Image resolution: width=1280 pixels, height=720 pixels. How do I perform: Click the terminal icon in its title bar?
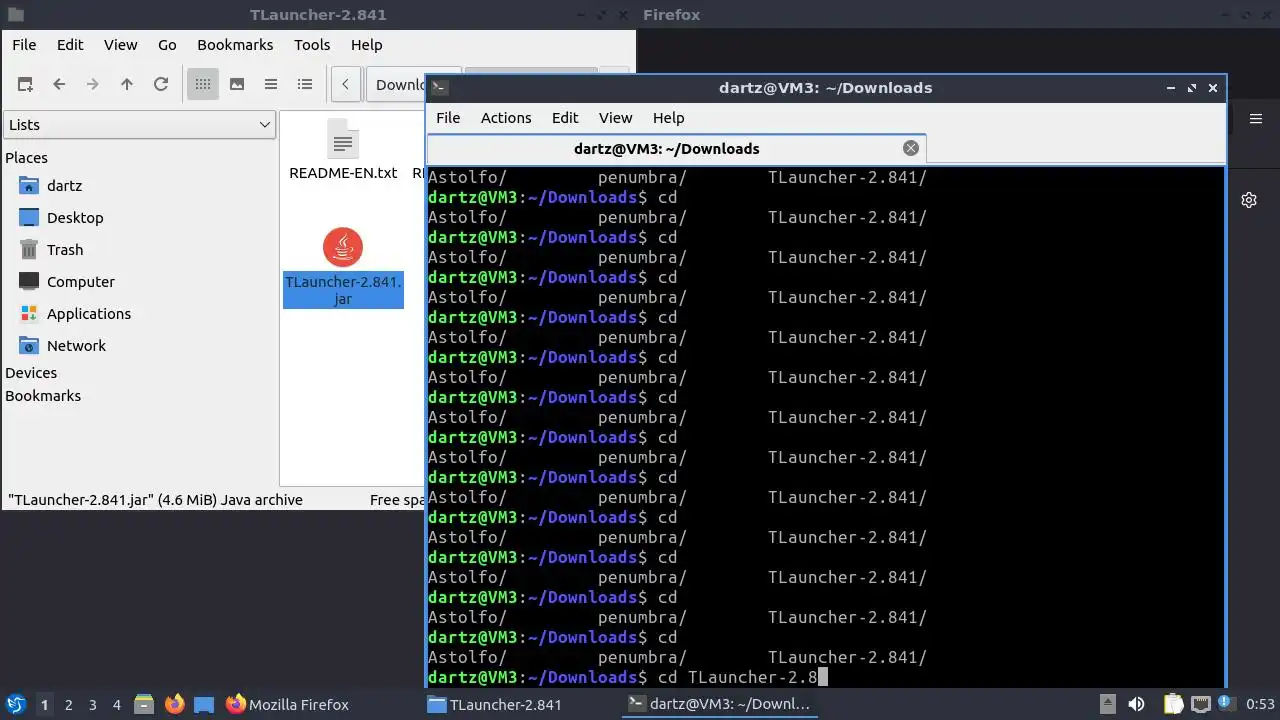[x=439, y=88]
